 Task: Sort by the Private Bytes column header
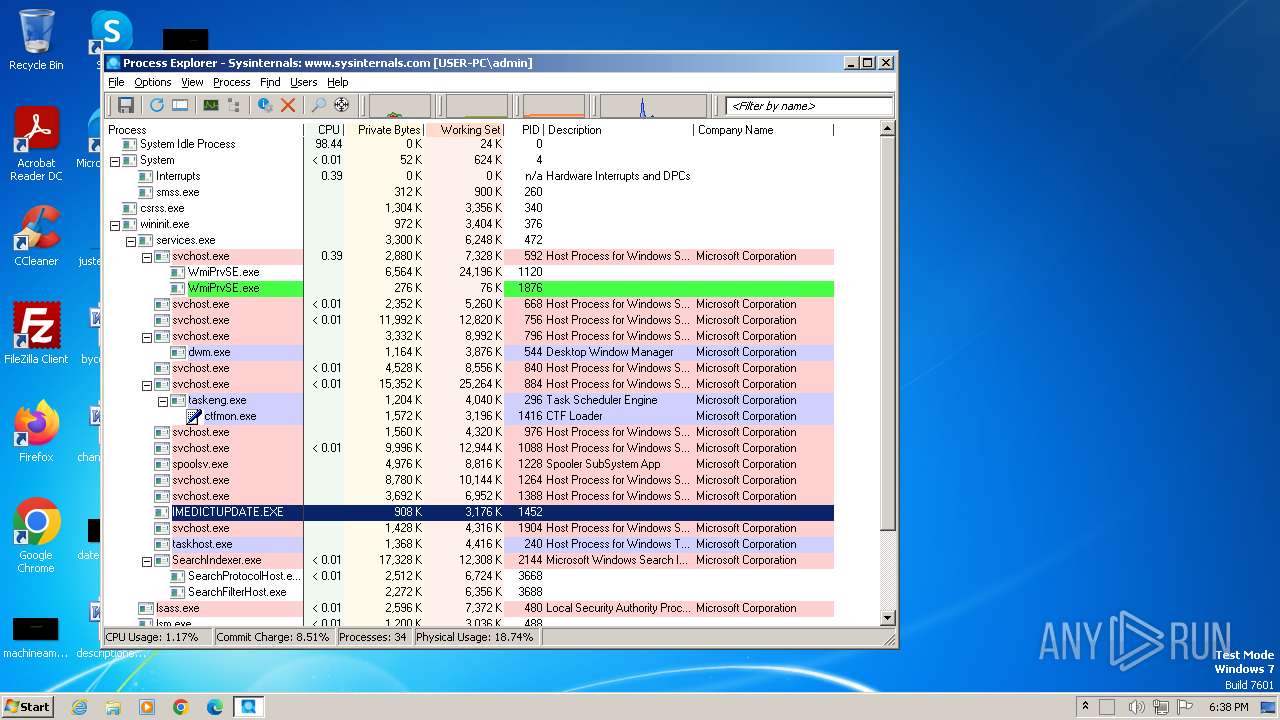click(385, 130)
